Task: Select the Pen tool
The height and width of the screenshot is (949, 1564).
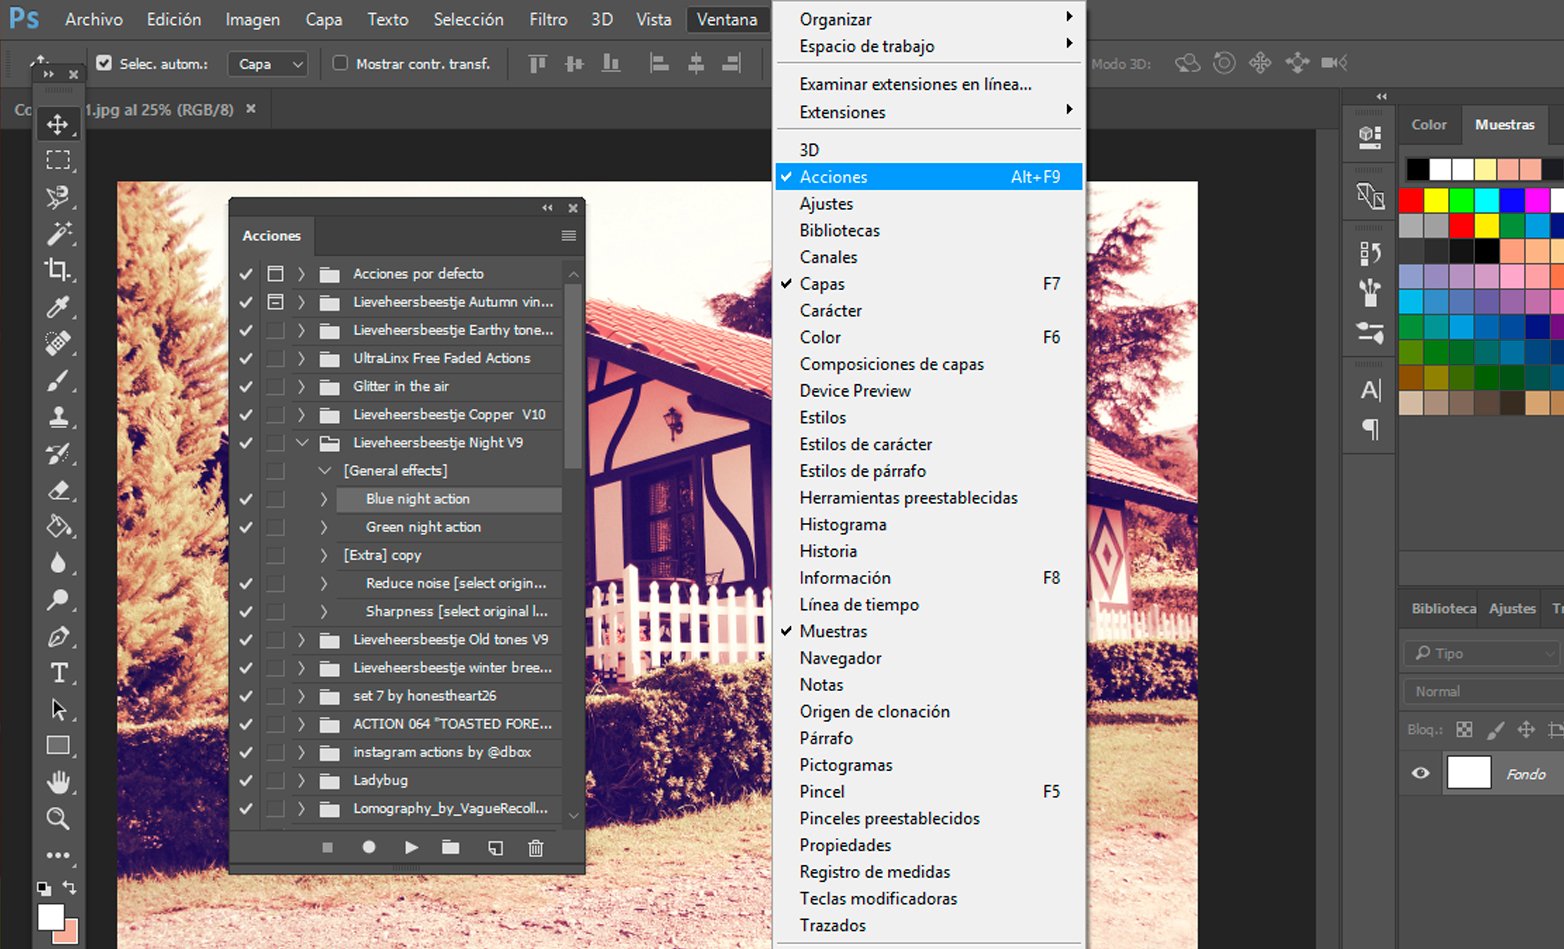Action: pyautogui.click(x=58, y=637)
